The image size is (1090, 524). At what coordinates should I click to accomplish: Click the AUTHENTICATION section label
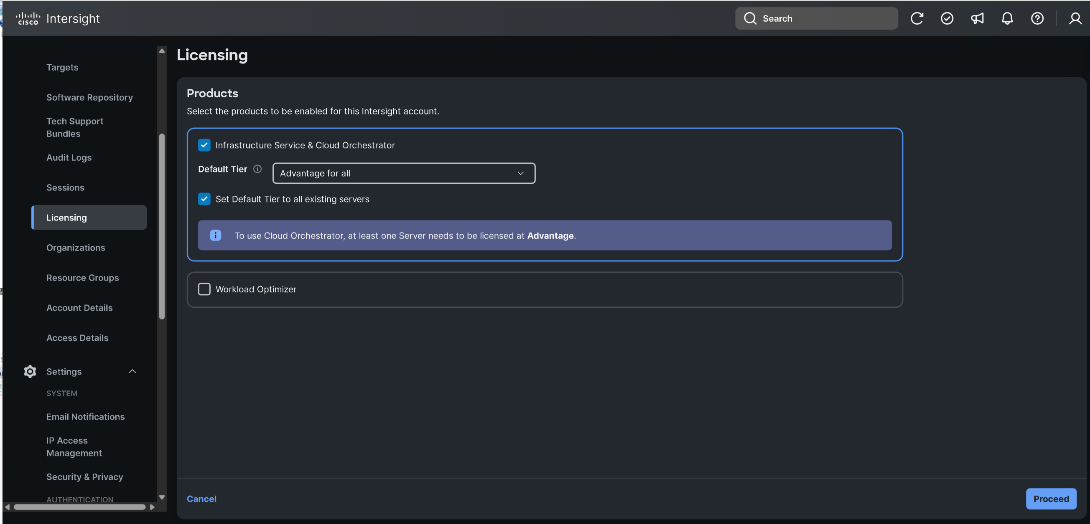click(80, 500)
